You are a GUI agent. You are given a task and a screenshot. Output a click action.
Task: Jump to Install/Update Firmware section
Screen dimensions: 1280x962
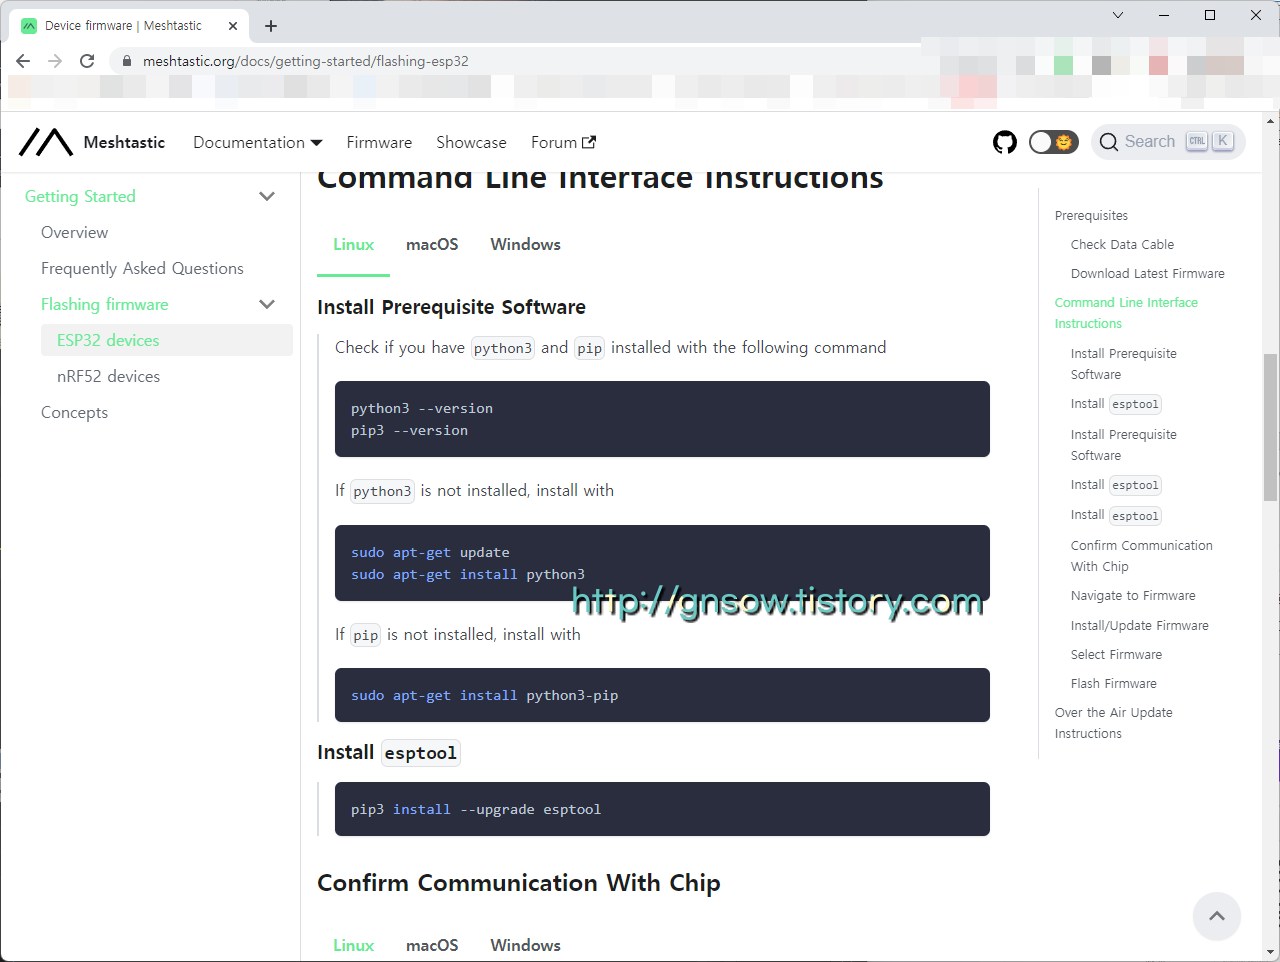(x=1139, y=625)
